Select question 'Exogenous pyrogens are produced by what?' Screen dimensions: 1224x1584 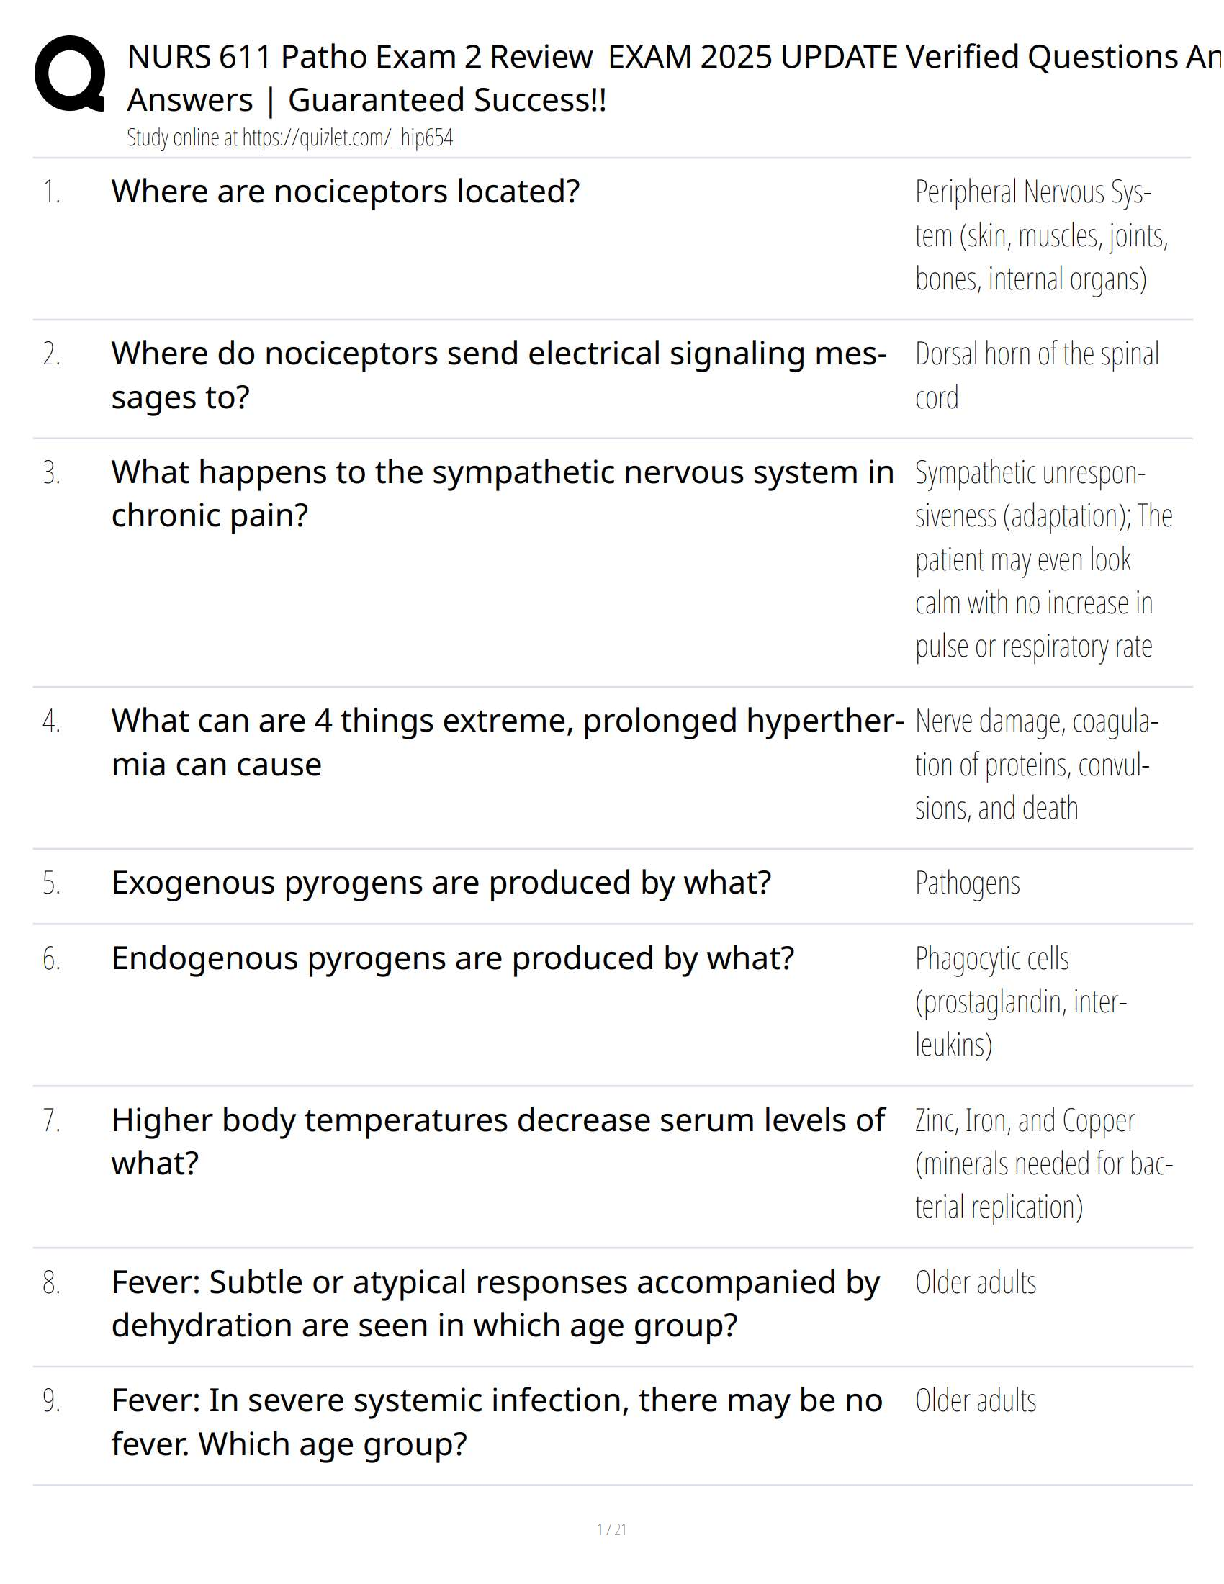coord(441,883)
